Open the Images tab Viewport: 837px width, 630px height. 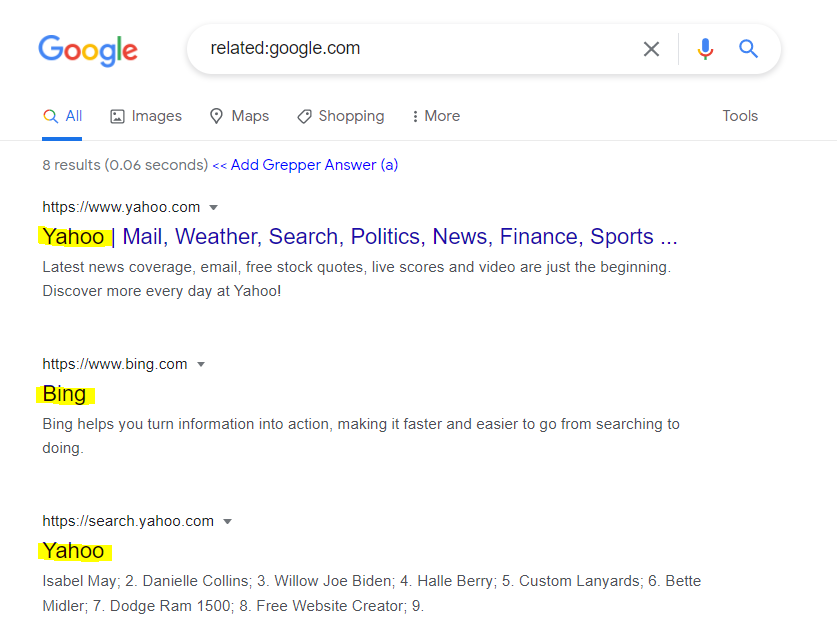[x=146, y=116]
